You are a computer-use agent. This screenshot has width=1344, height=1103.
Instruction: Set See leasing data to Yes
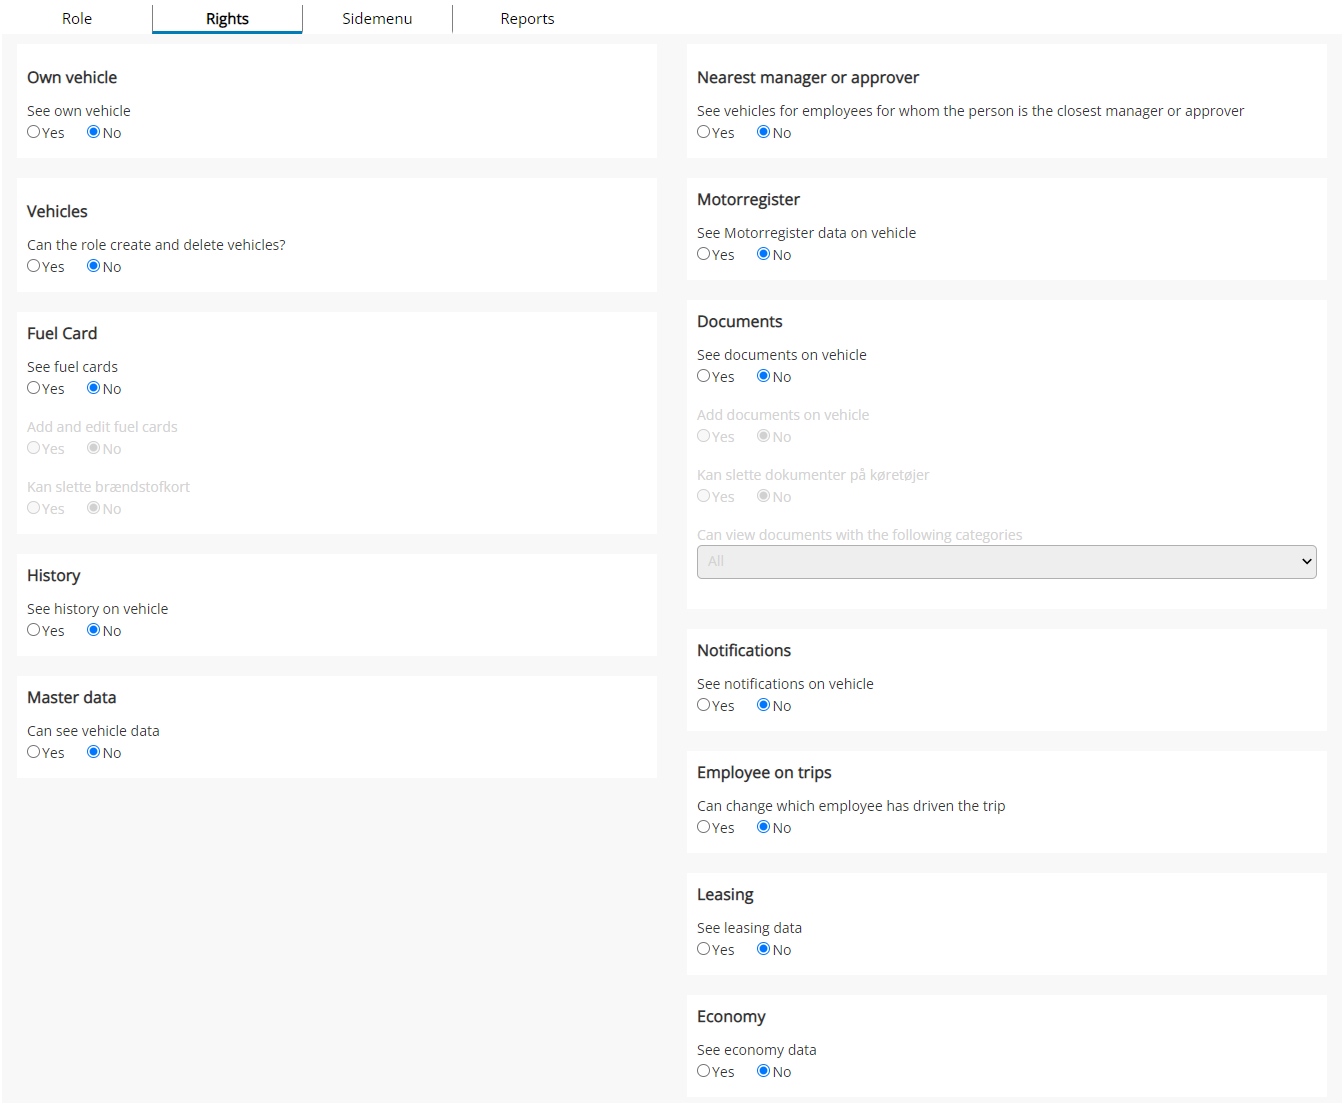coord(704,949)
